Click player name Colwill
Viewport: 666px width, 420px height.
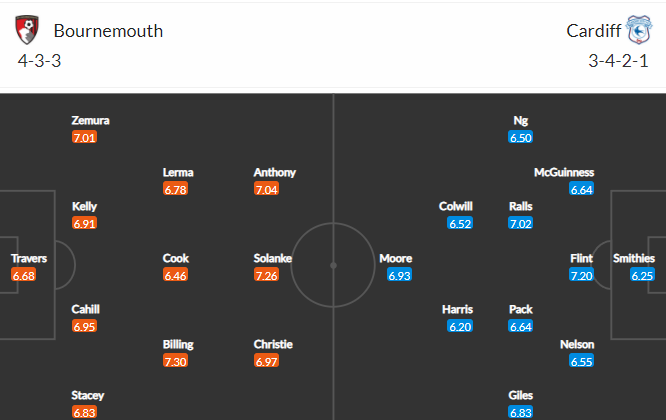coord(455,206)
